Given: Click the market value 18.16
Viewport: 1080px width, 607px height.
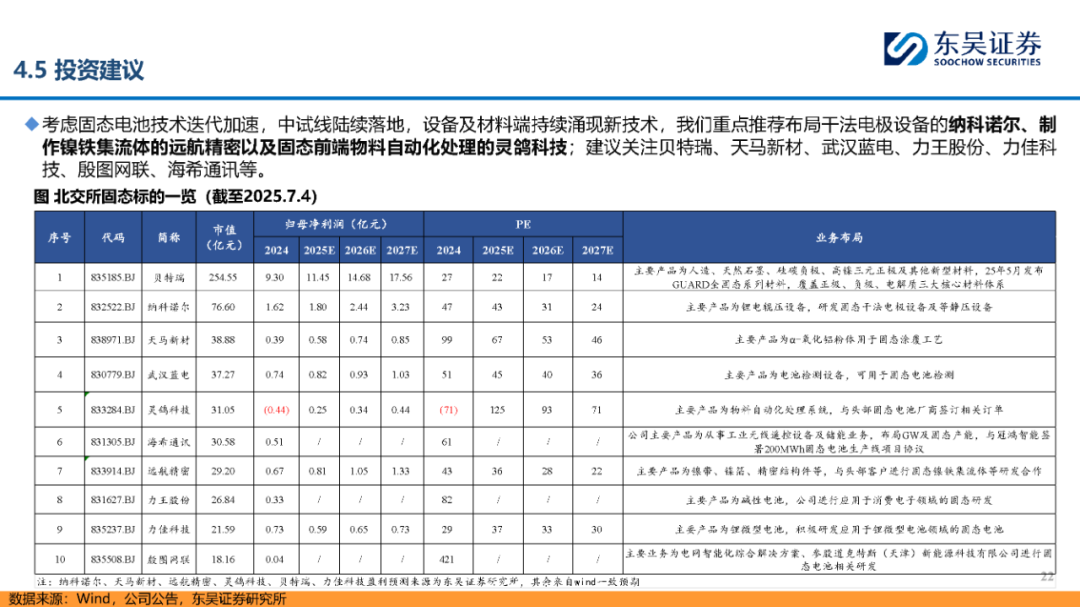Looking at the screenshot, I should pos(223,559).
